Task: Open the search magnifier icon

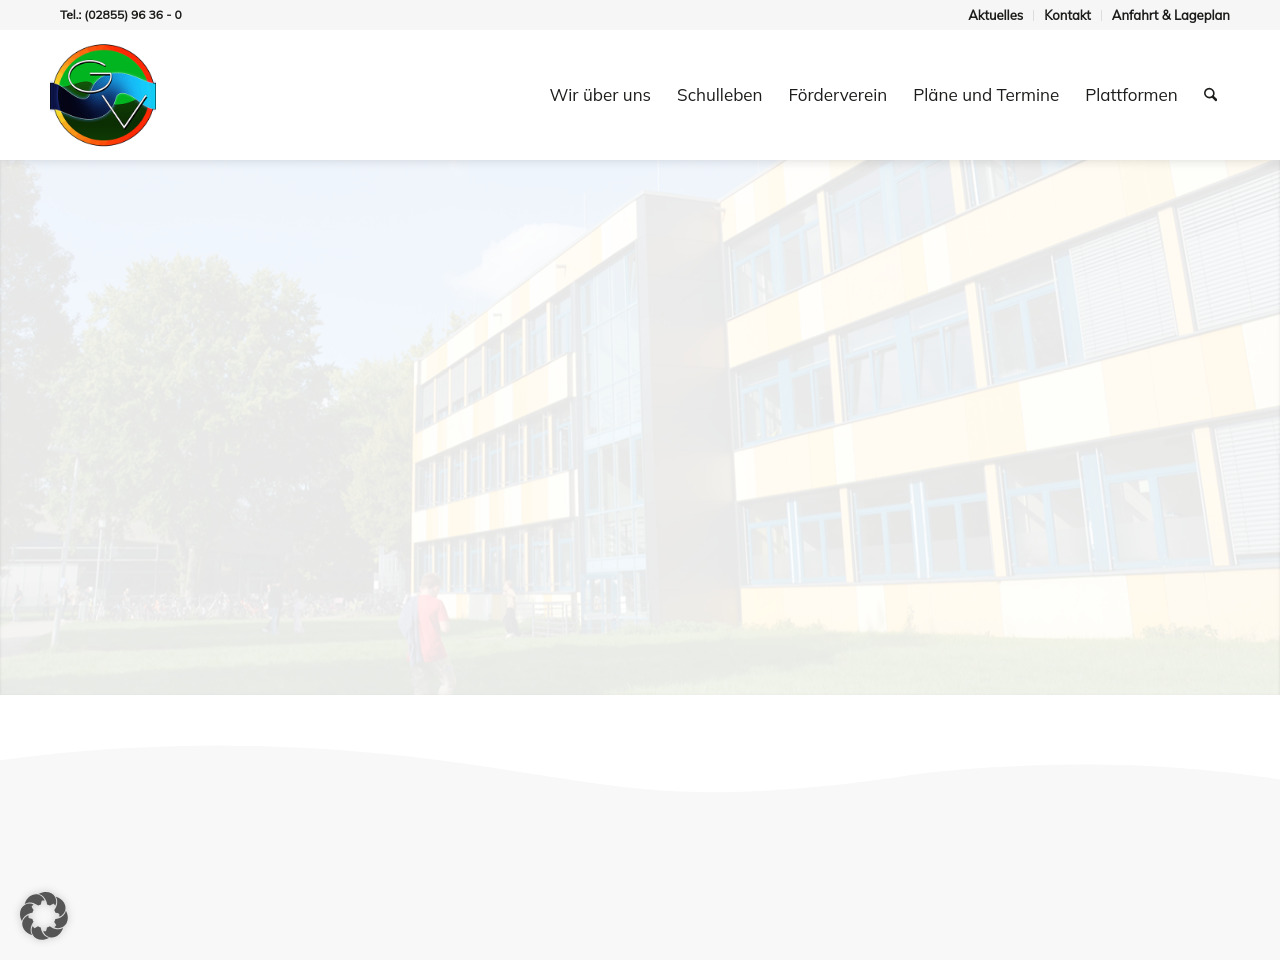Action: pos(1210,95)
